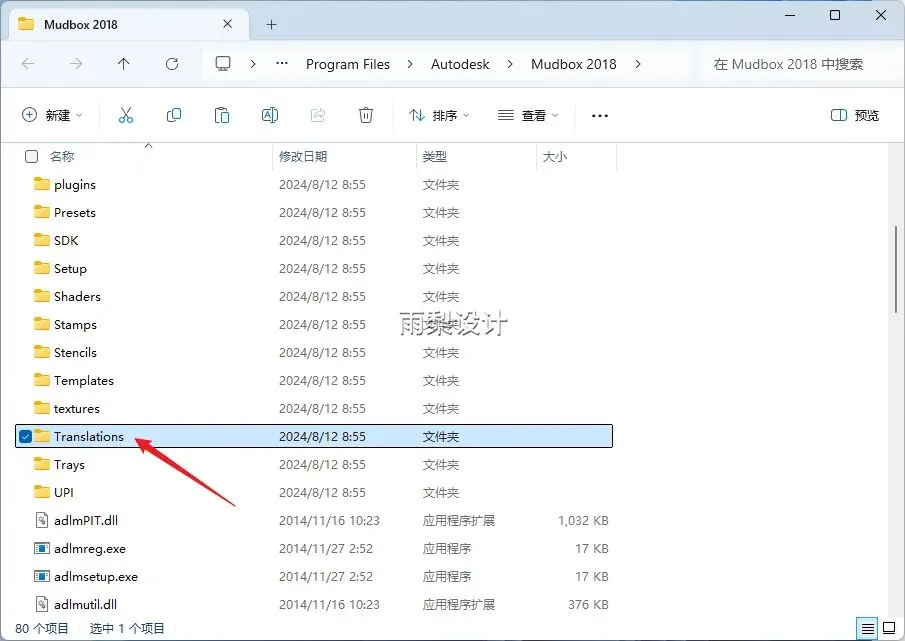Expand chevron after Autodesk
The height and width of the screenshot is (641, 905).
[510, 64]
